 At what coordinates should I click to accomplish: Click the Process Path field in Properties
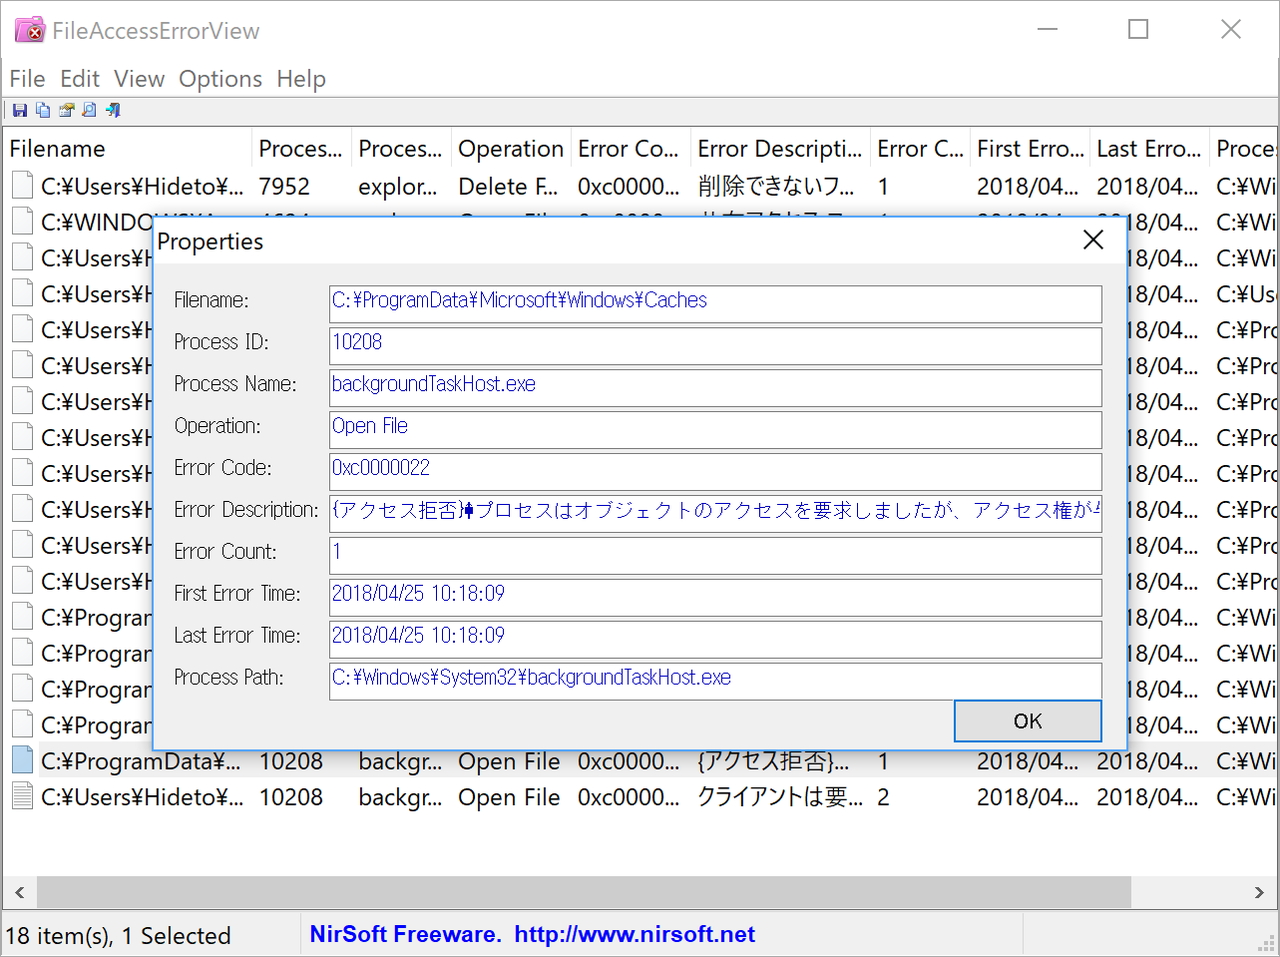(716, 682)
